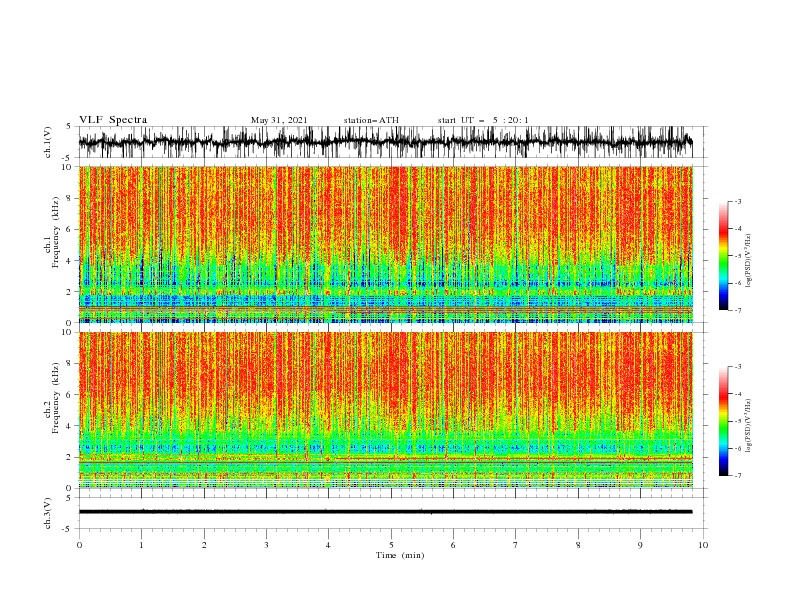This screenshot has width=792, height=612.
Task: Select the ch.3 flat waveform trace
Action: click(385, 512)
